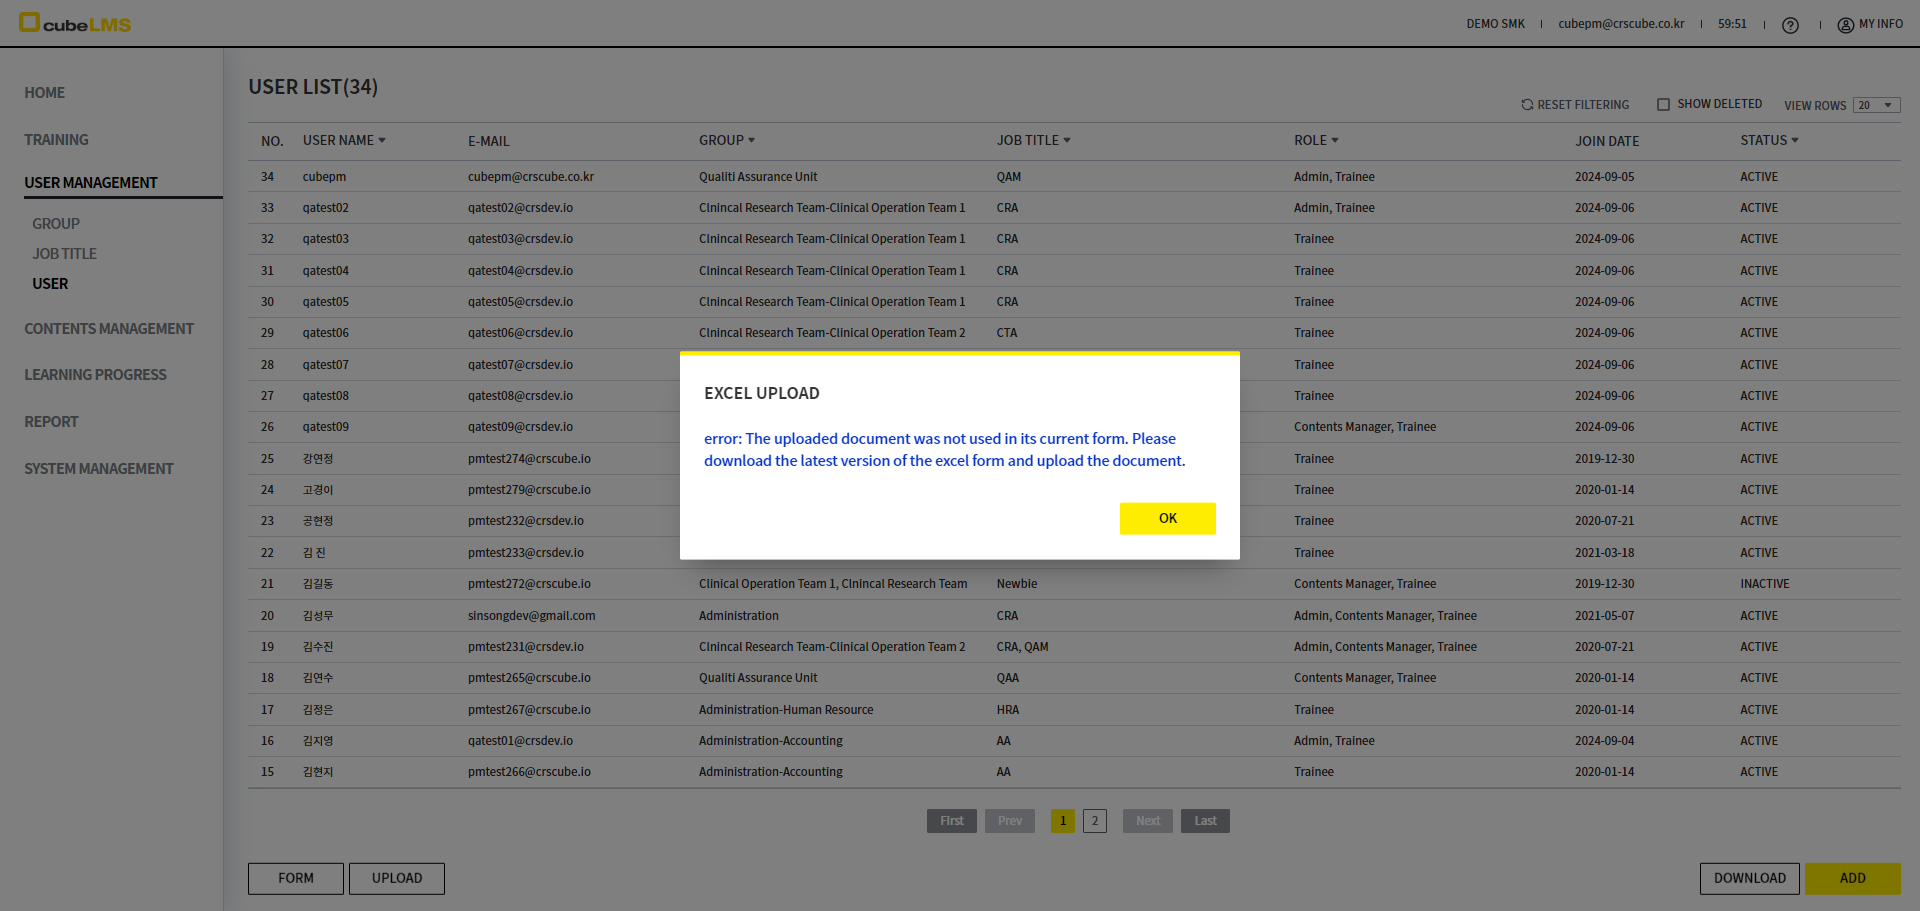The image size is (1920, 911).
Task: Click the Download button
Action: click(1749, 878)
